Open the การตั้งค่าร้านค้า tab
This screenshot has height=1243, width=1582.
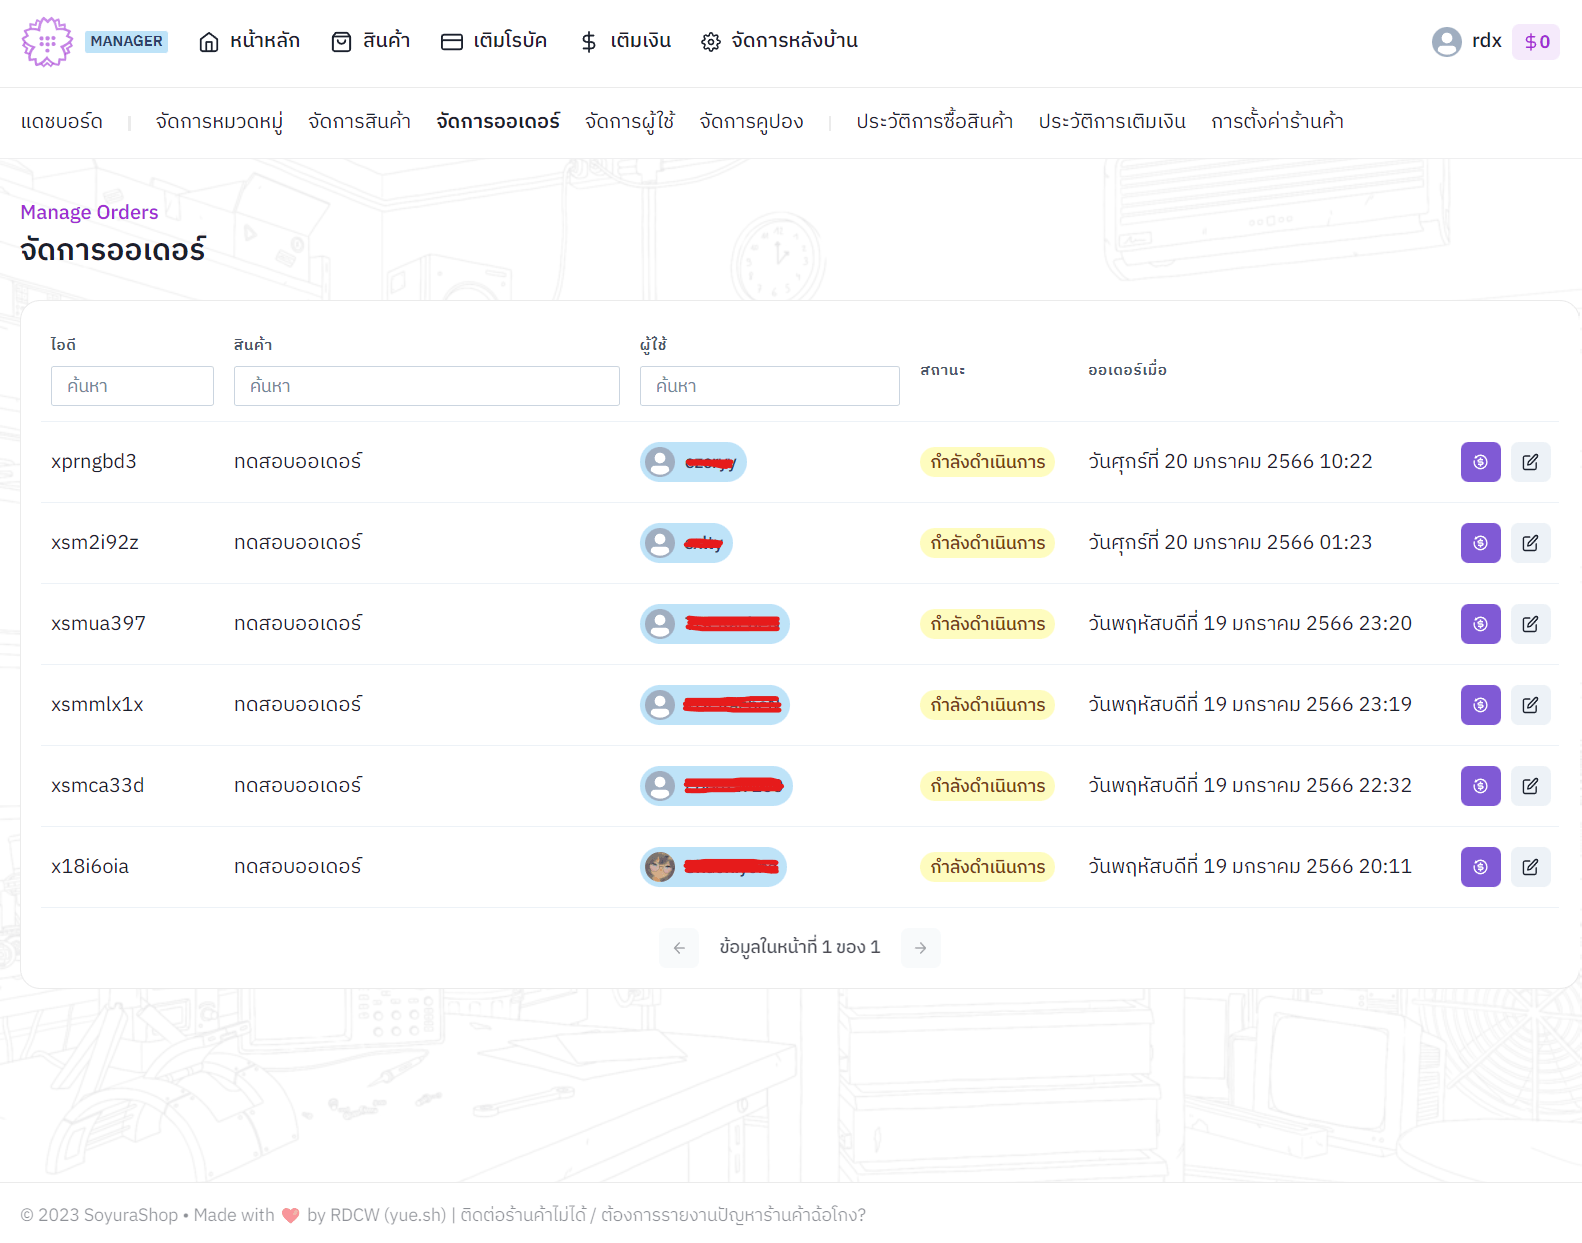coord(1277,122)
